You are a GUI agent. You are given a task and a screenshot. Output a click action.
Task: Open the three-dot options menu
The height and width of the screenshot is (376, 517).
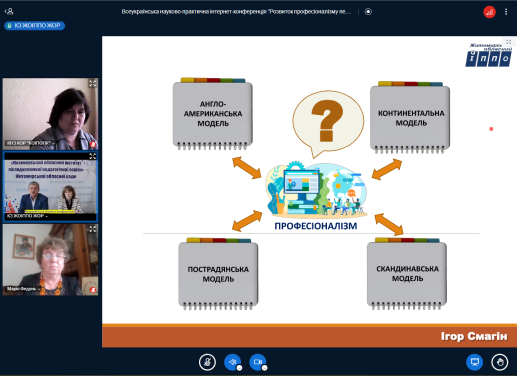click(506, 12)
